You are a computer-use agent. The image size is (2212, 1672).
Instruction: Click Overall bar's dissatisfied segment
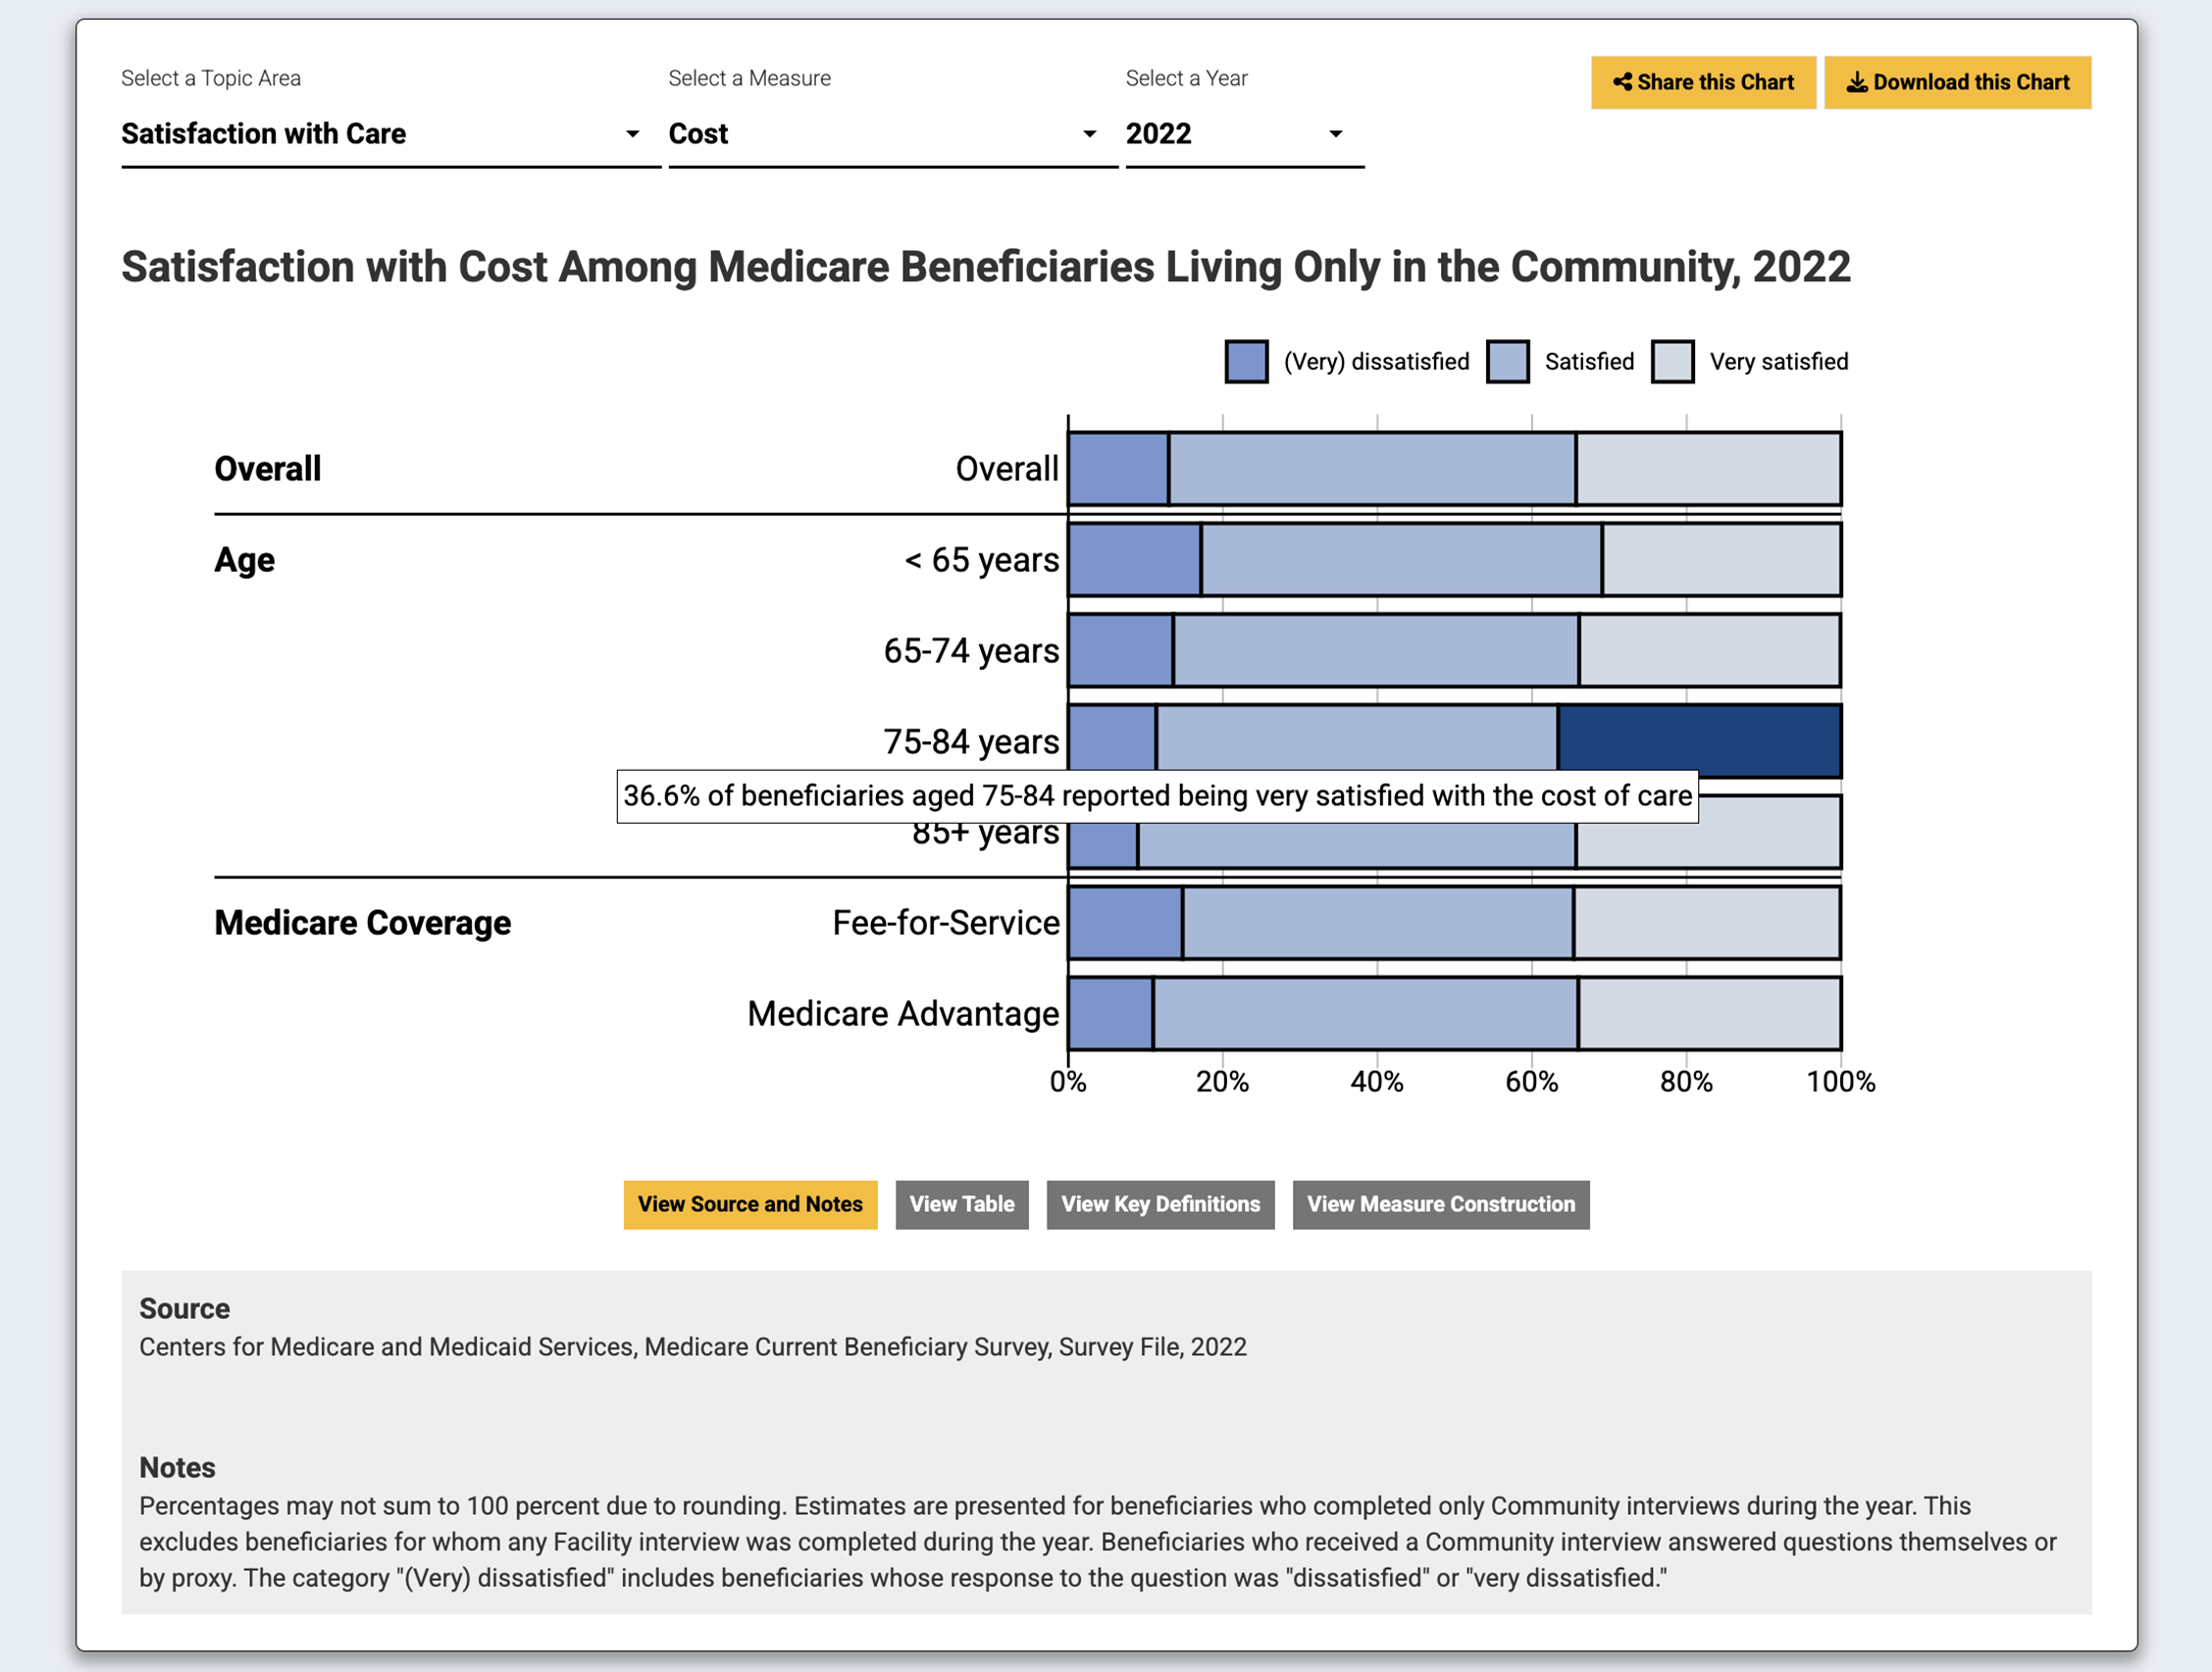click(1118, 468)
